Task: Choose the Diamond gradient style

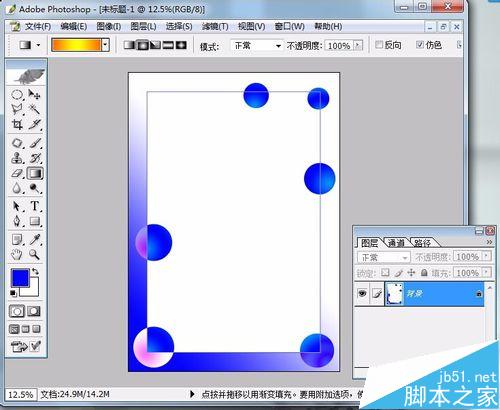Action: (181, 45)
